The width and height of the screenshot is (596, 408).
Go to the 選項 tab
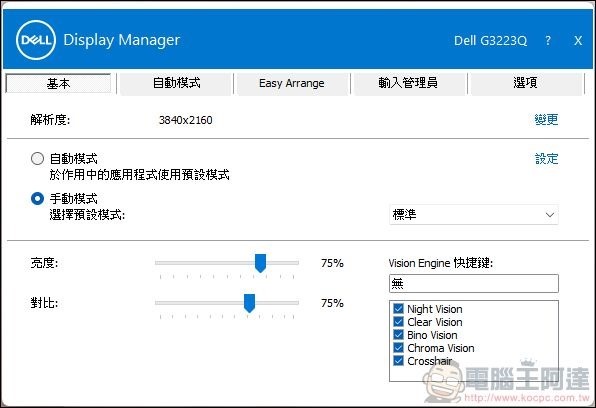525,83
